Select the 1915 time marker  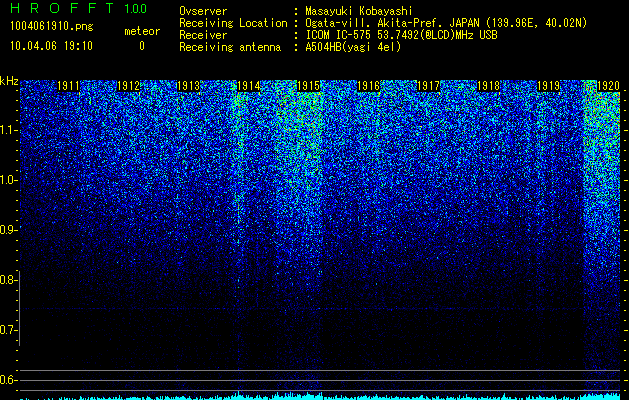308,86
